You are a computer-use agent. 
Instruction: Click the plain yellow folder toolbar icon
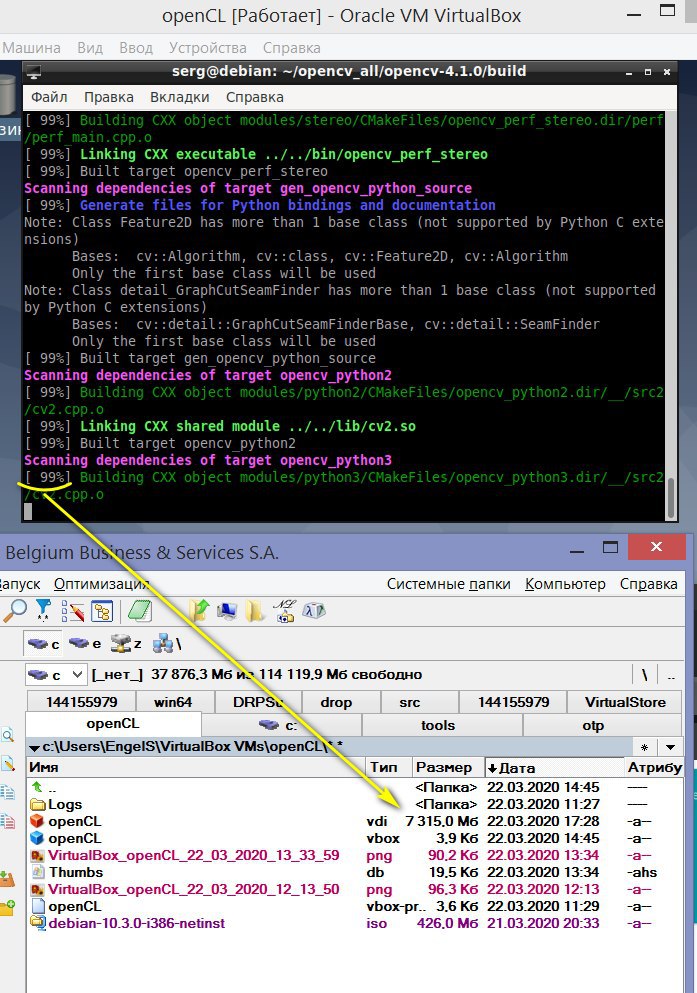pyautogui.click(x=255, y=611)
